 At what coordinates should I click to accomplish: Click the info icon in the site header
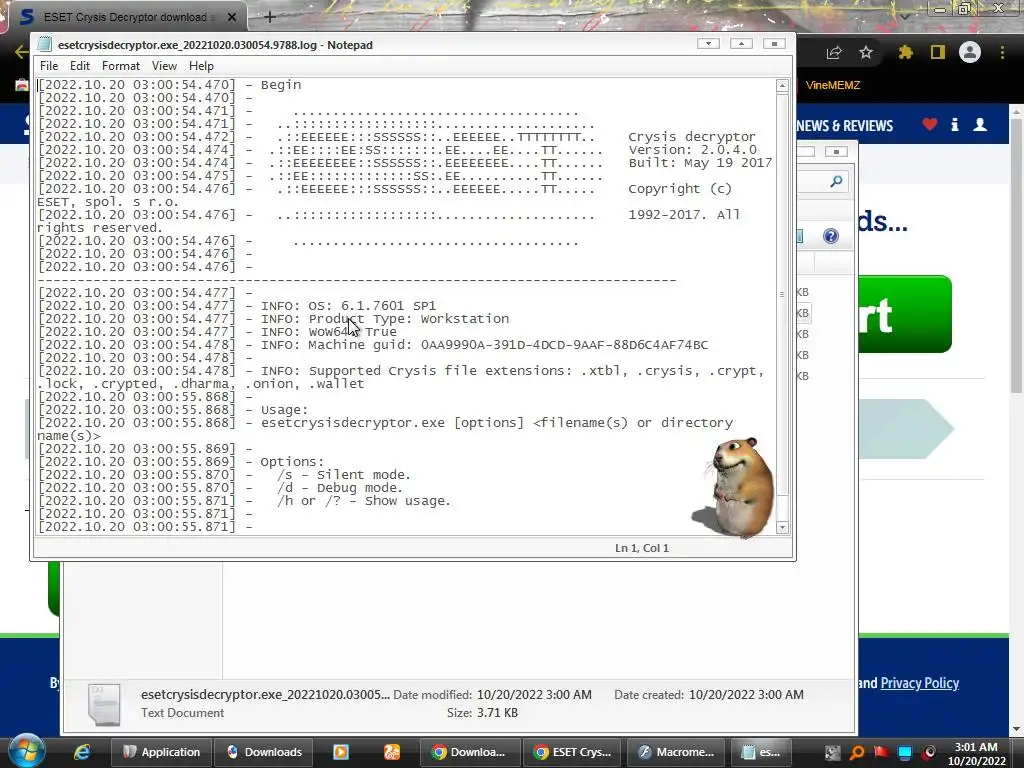click(x=955, y=124)
